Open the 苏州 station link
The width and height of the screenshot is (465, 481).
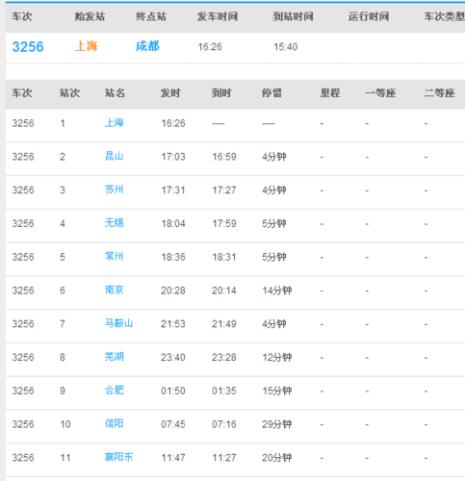[x=114, y=189]
